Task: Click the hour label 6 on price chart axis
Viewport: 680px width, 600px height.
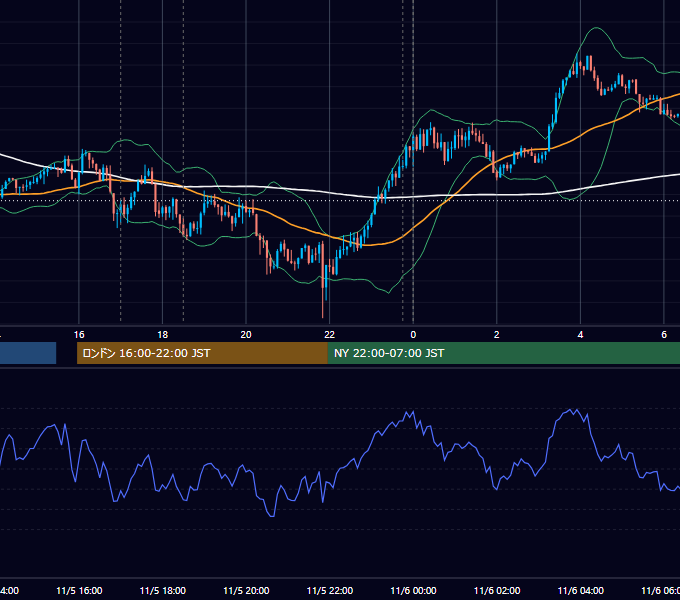Action: click(x=664, y=335)
